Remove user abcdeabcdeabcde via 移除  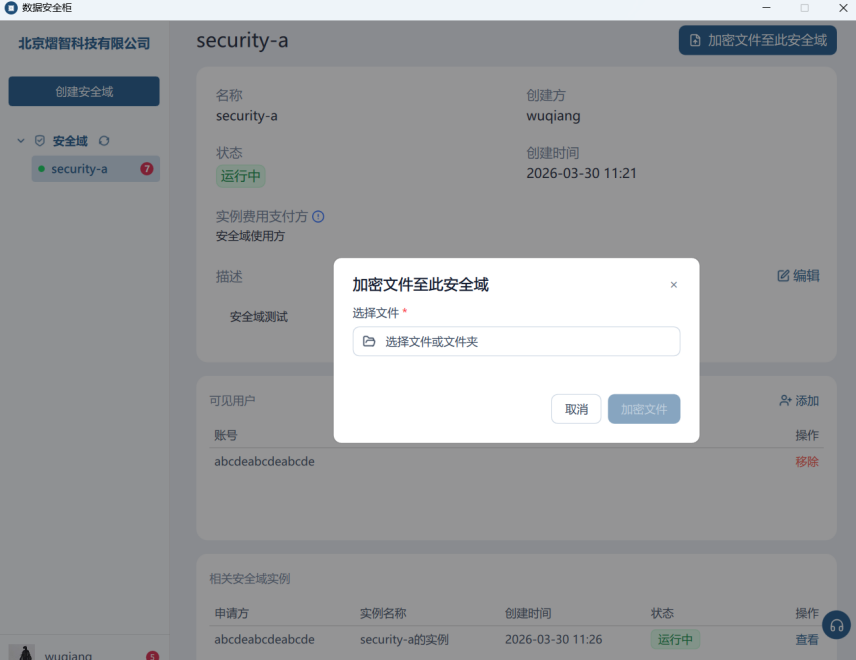point(806,462)
